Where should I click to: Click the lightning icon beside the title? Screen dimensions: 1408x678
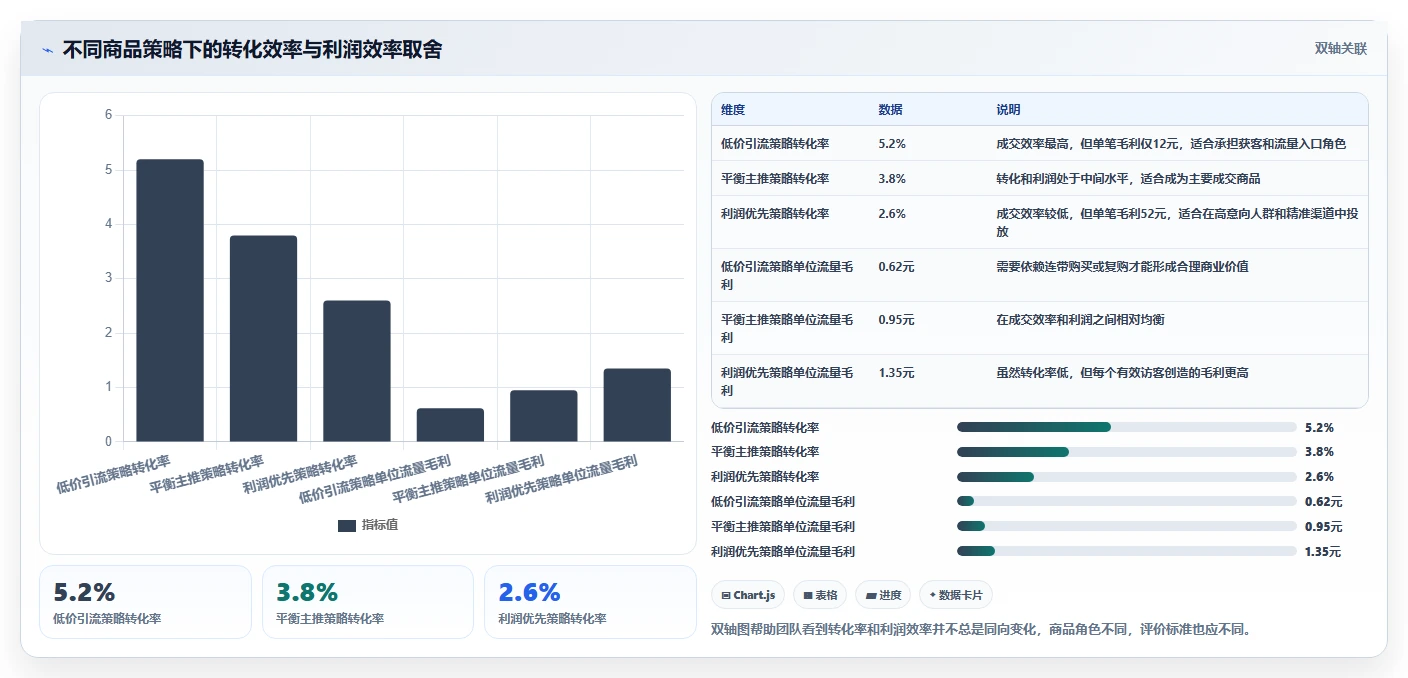[x=48, y=49]
